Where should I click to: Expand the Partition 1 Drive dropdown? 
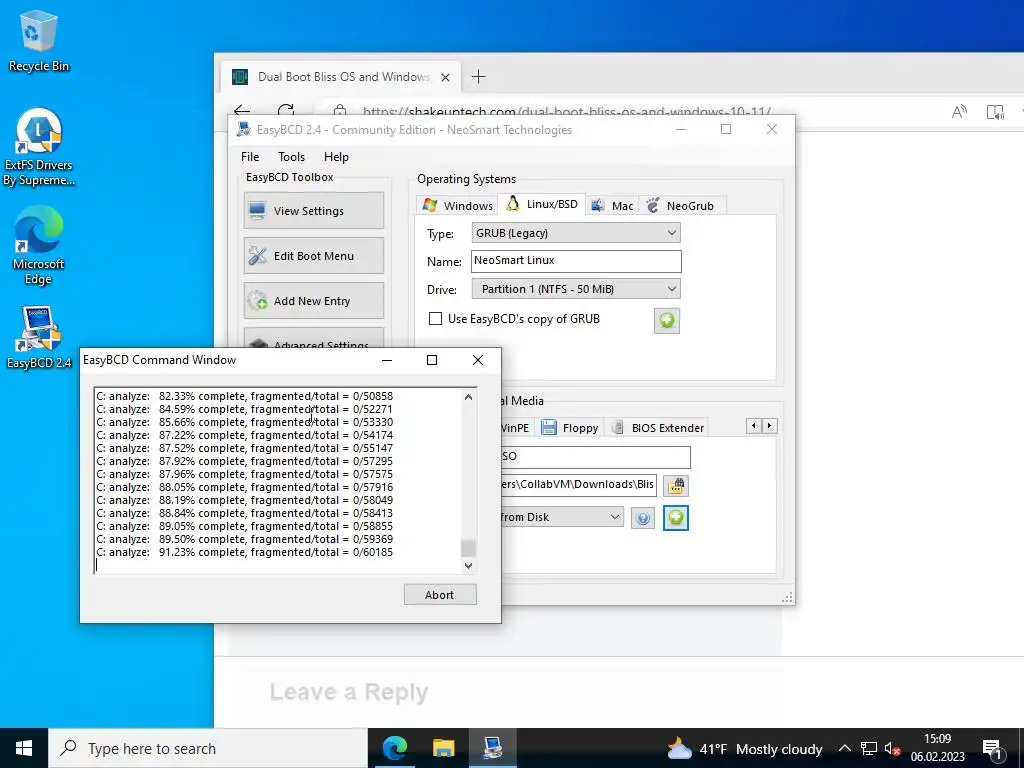(575, 289)
